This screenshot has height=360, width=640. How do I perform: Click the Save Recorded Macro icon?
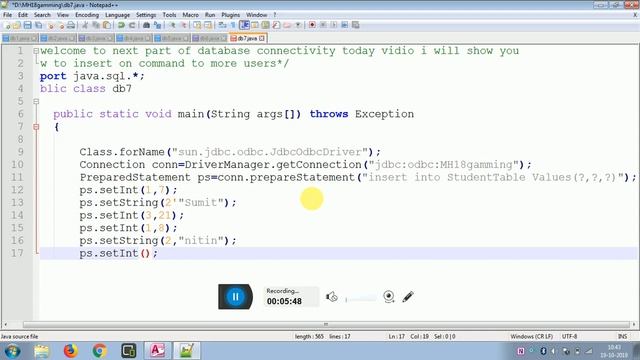(x=355, y=25)
